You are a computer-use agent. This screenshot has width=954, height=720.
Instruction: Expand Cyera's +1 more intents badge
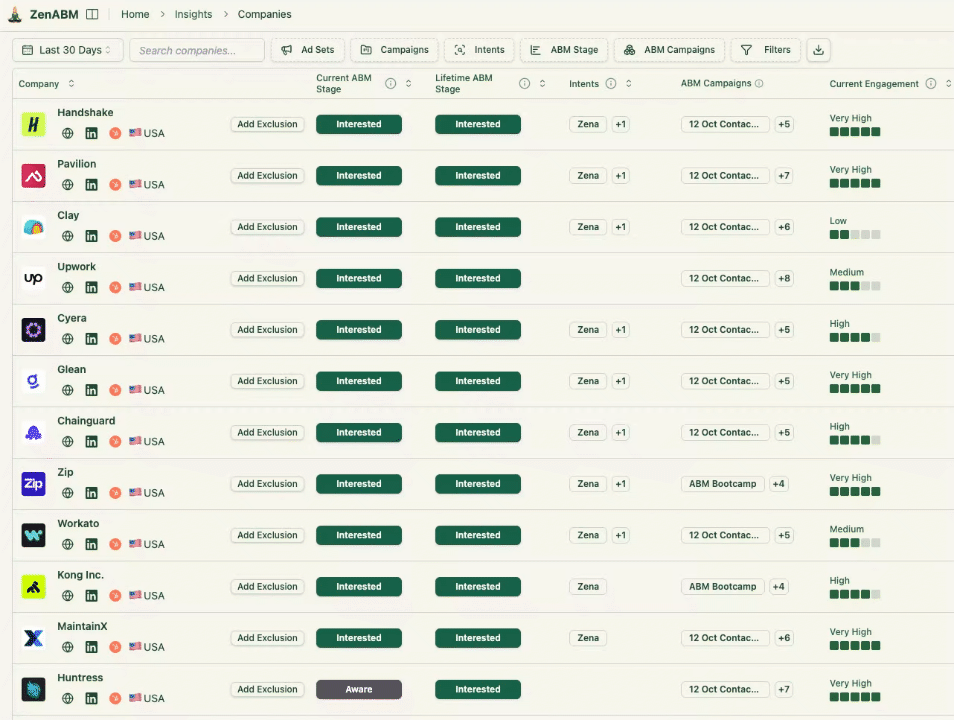pos(620,330)
